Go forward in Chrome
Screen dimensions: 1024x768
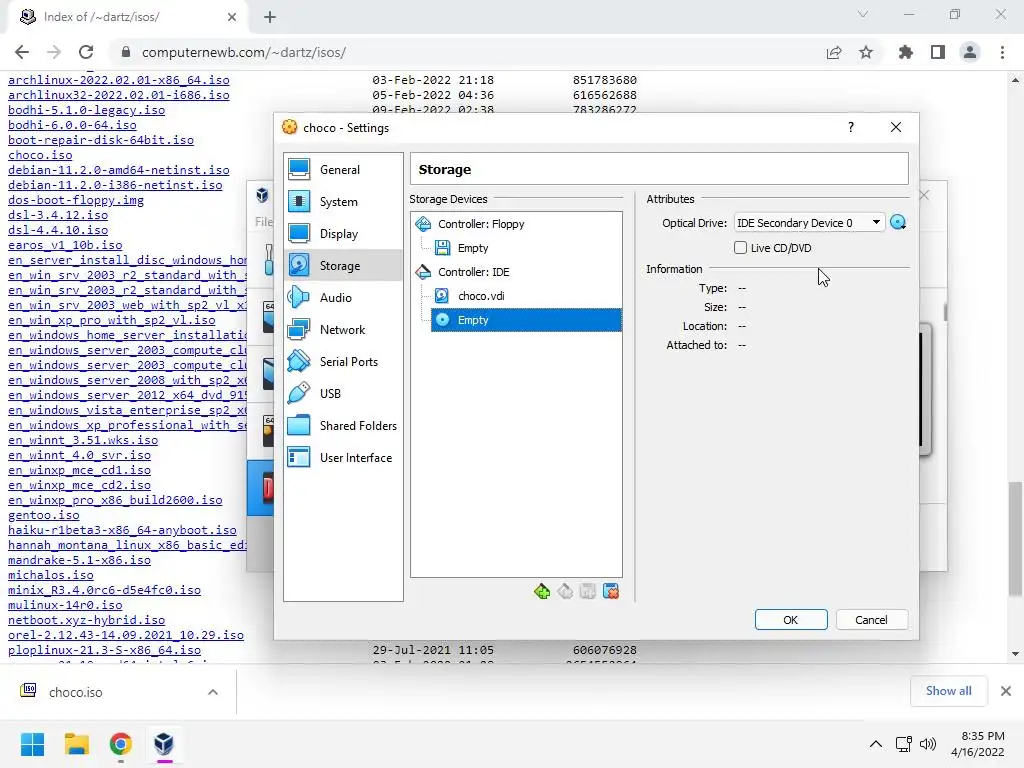(x=54, y=52)
